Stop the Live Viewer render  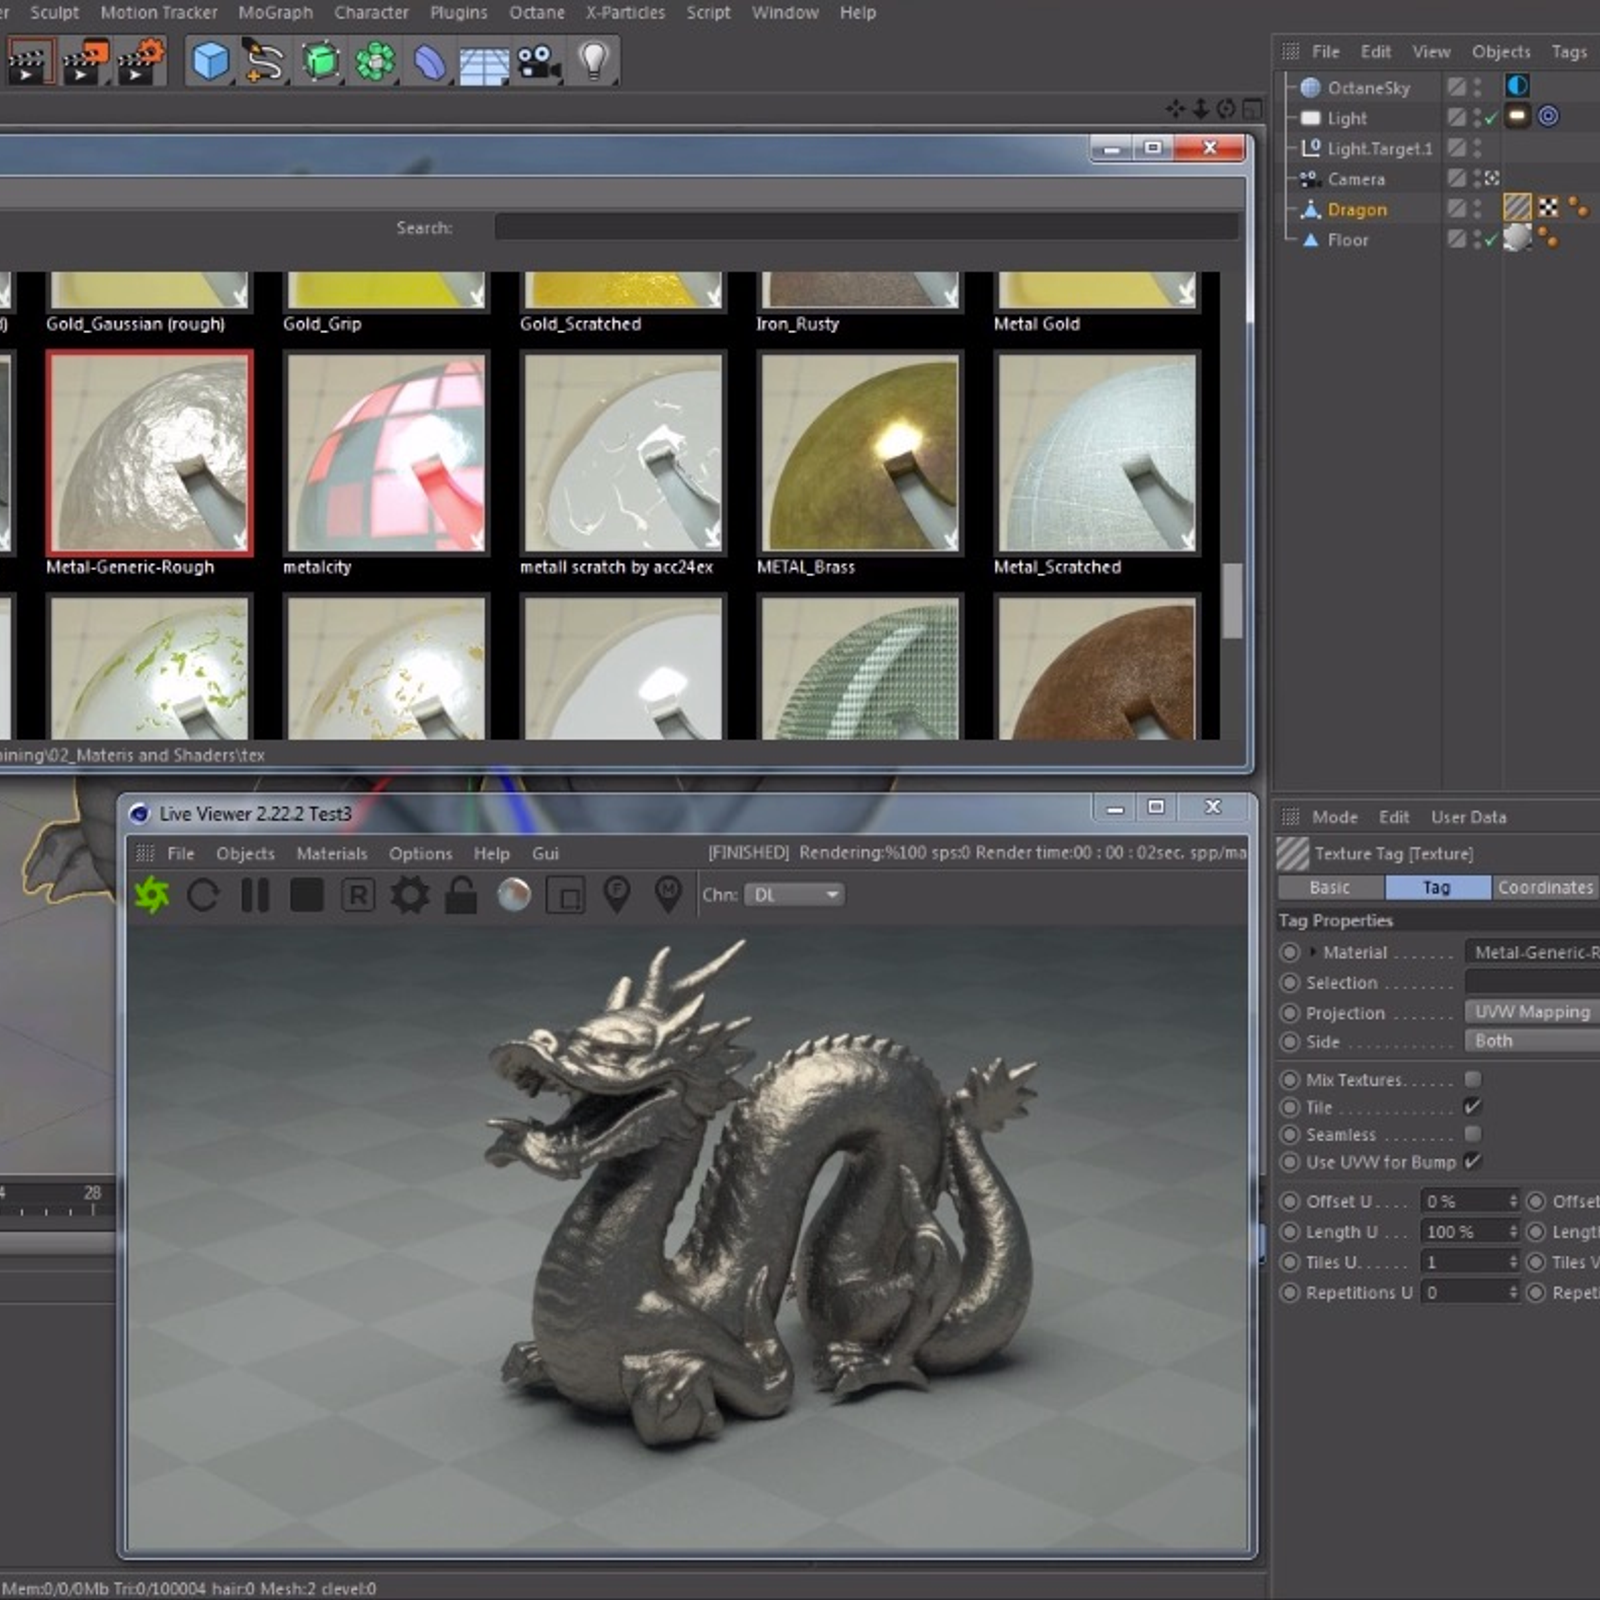pos(307,895)
